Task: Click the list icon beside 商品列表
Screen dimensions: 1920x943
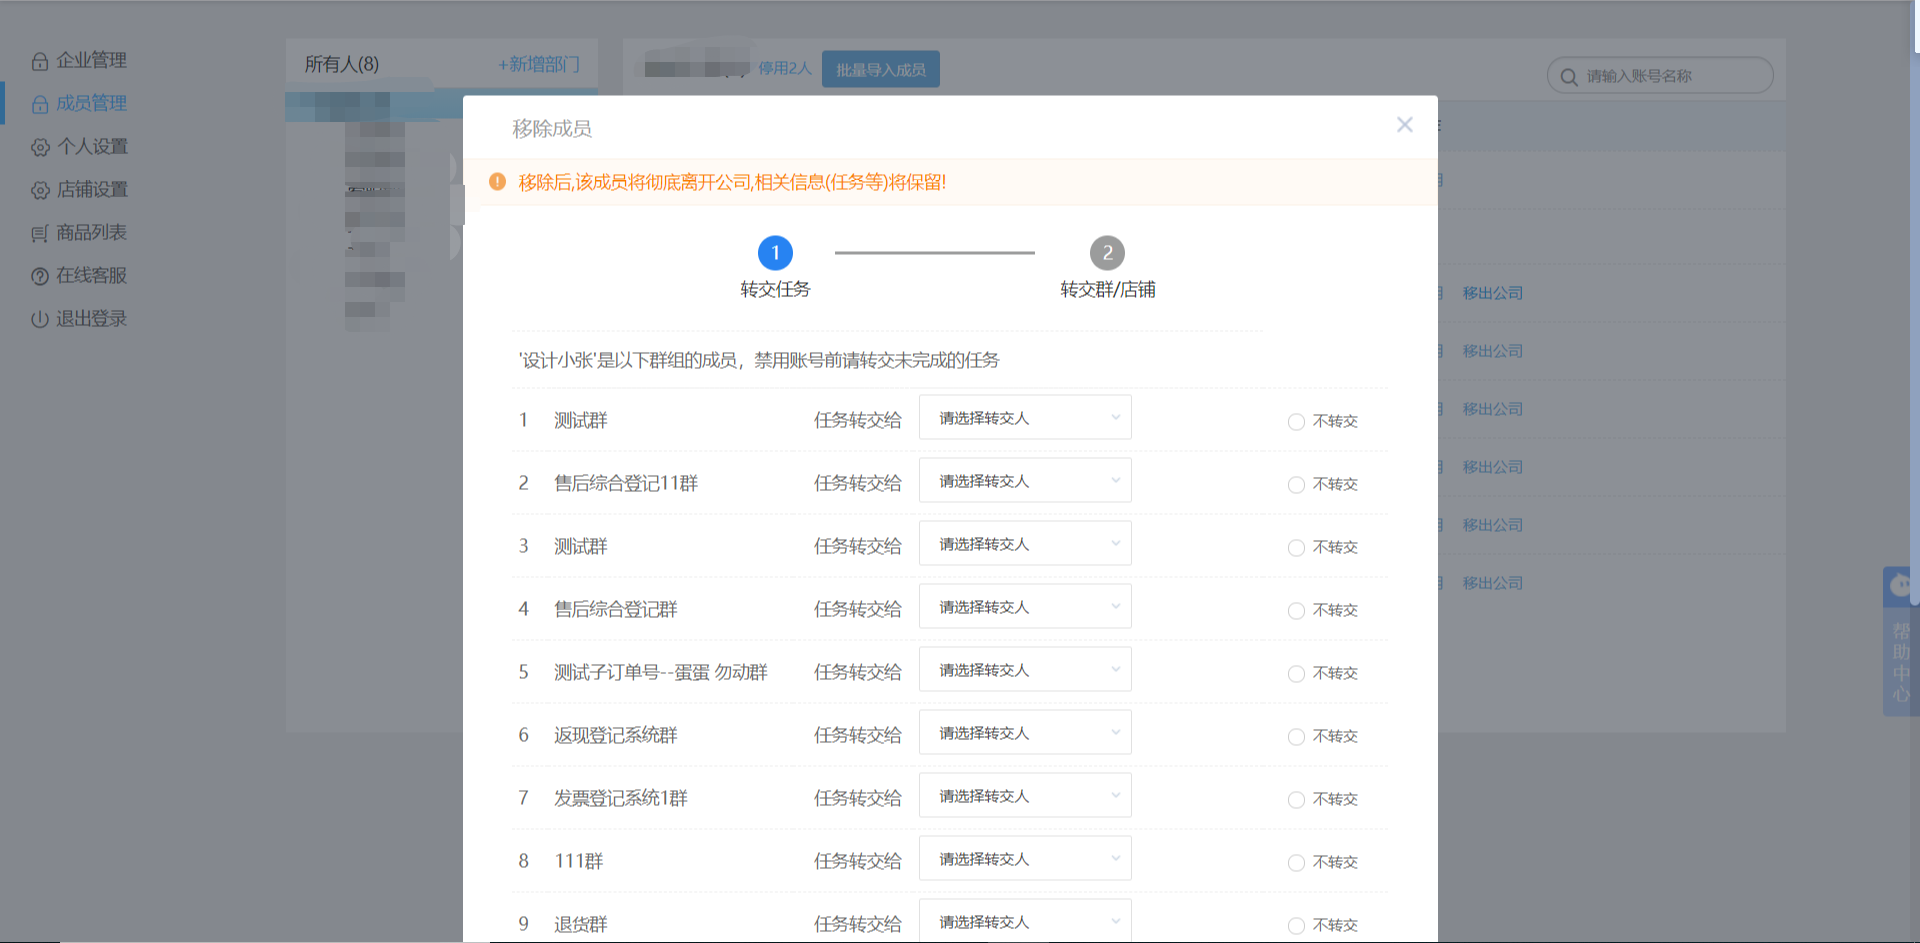Action: pos(40,234)
